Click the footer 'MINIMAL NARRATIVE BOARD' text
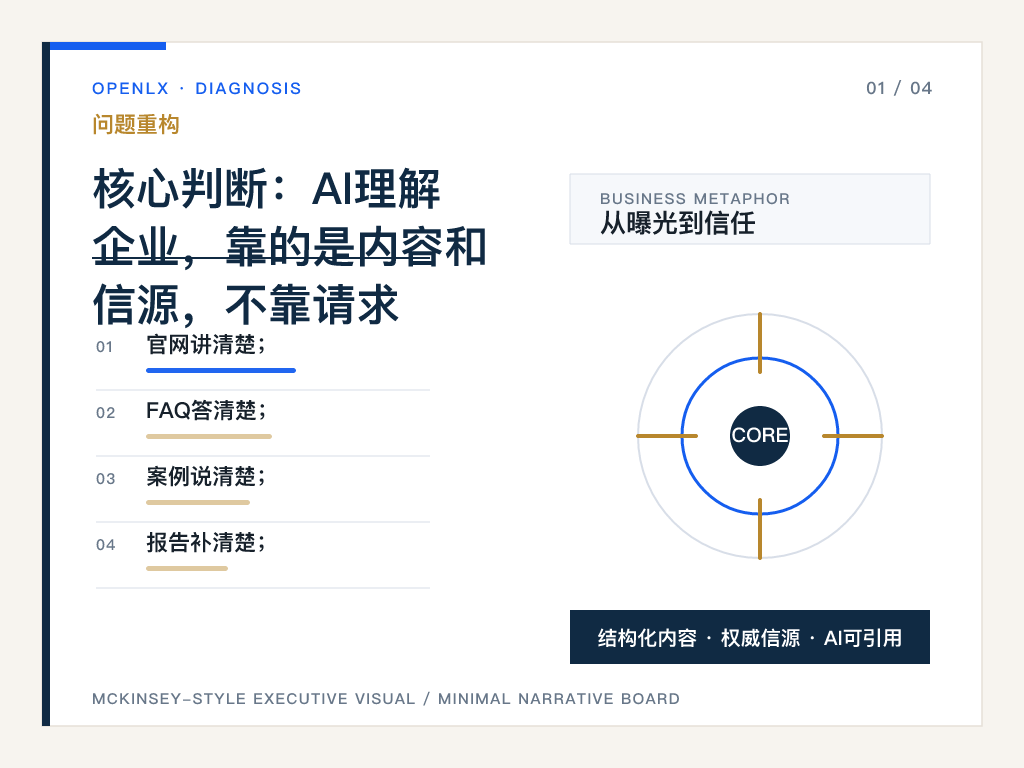The width and height of the screenshot is (1024, 768). pos(558,699)
